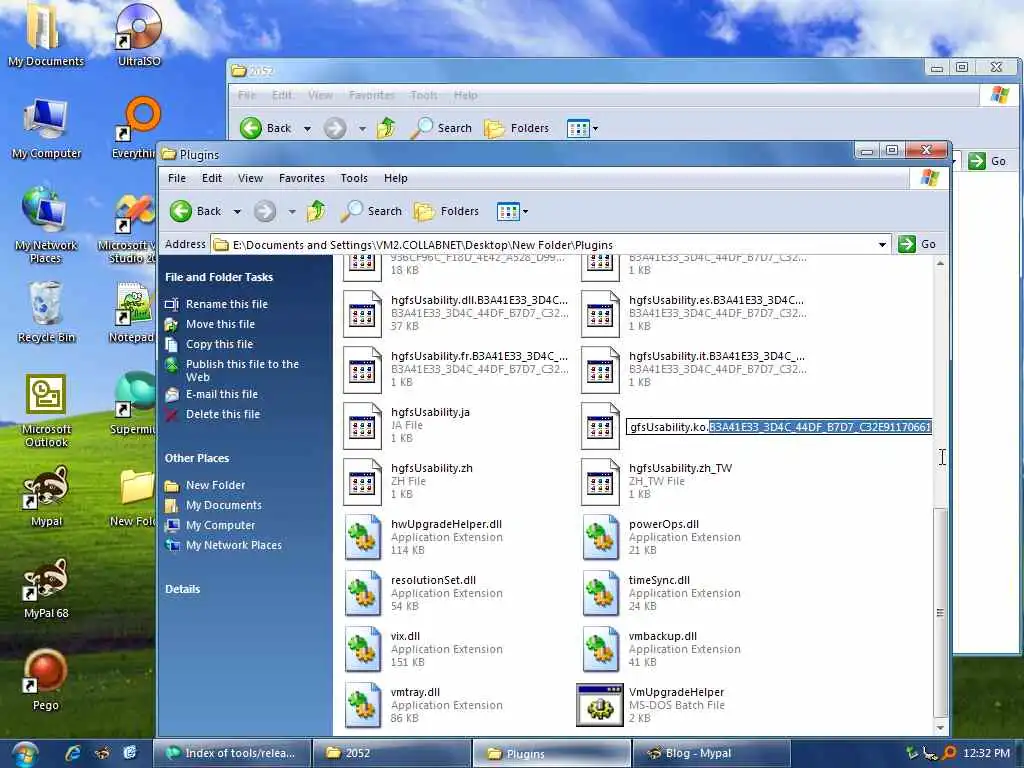Click Search in the 2052 window toolbar

tap(441, 128)
